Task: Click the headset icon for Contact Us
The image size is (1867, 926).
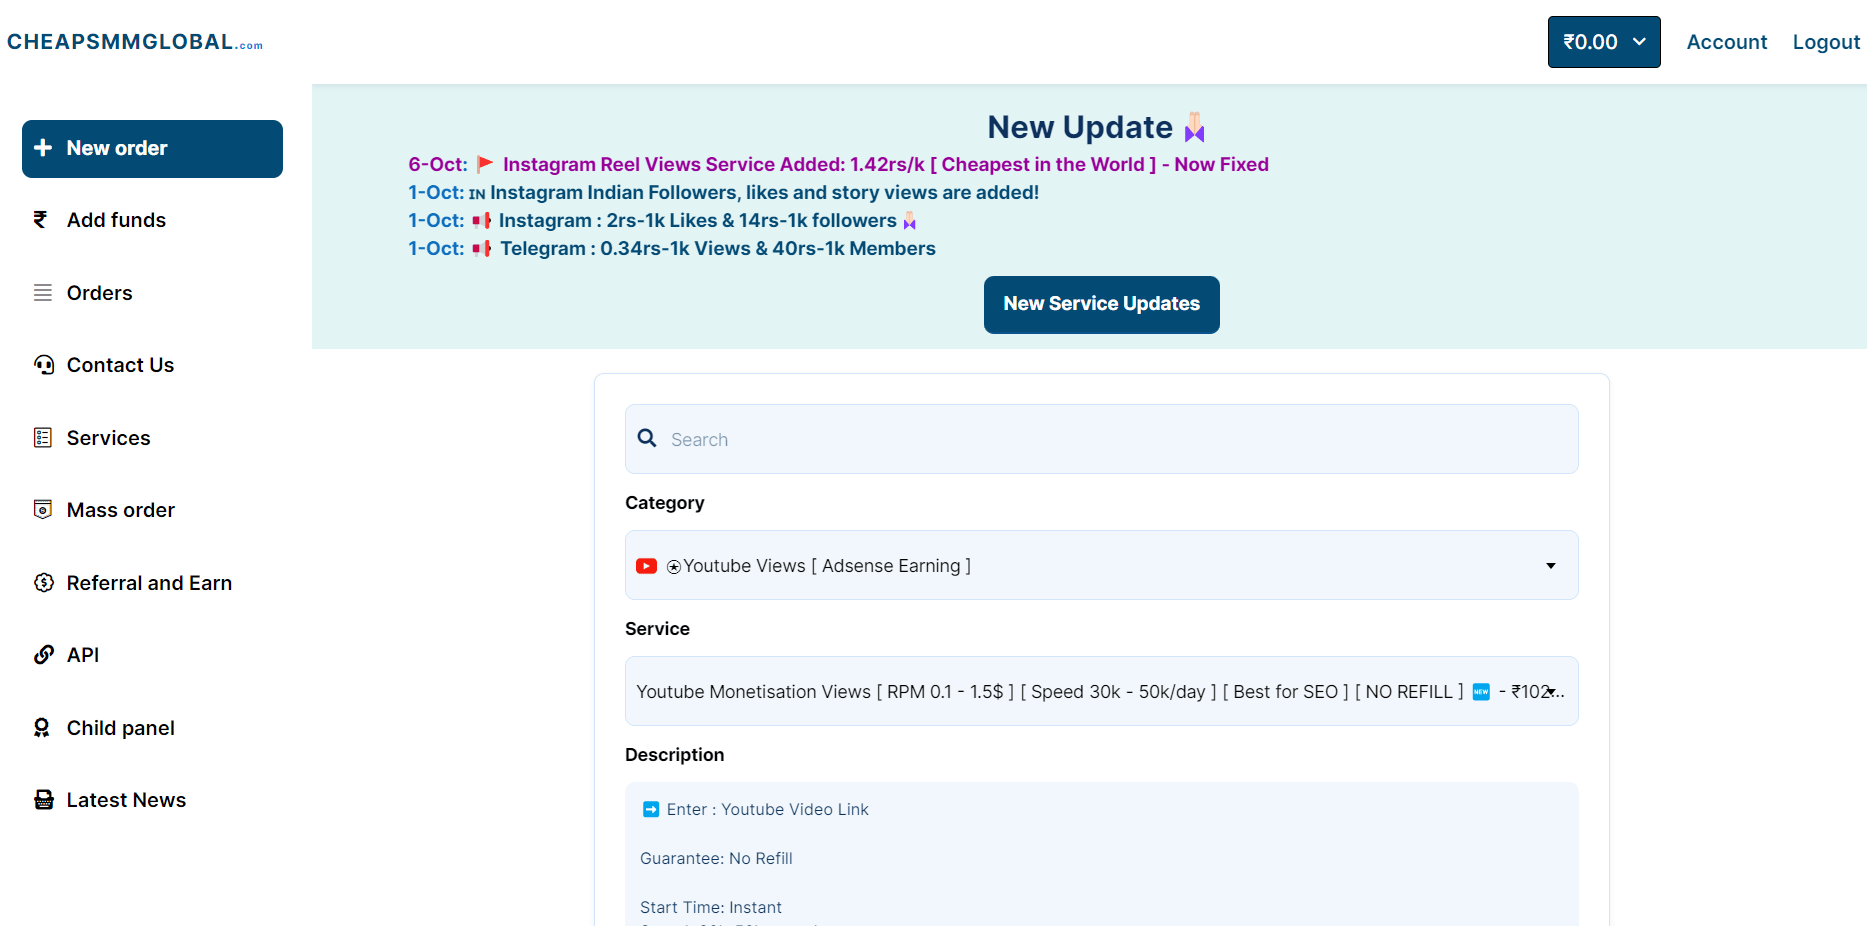Action: click(x=44, y=365)
